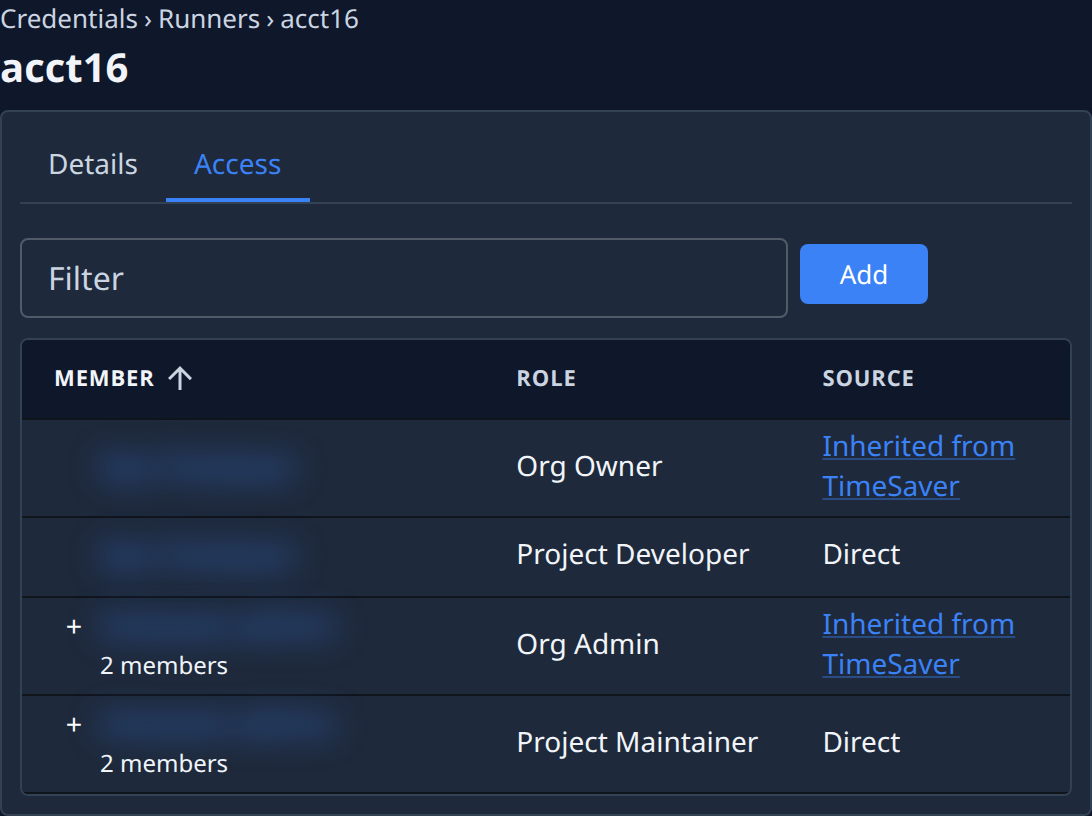Click 2 members text in Org Admin row
Screen dimensions: 1092x816
(x=164, y=666)
